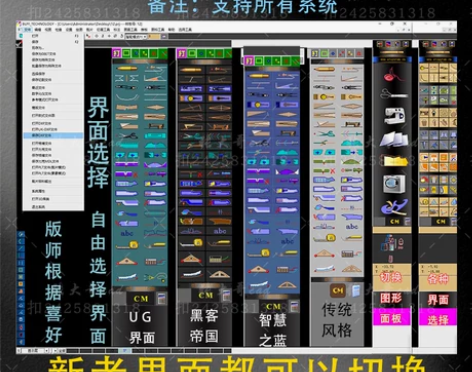The width and height of the screenshot is (472, 372).
Task: Select the white sewing machine icon
Action: pyautogui.click(x=395, y=115)
